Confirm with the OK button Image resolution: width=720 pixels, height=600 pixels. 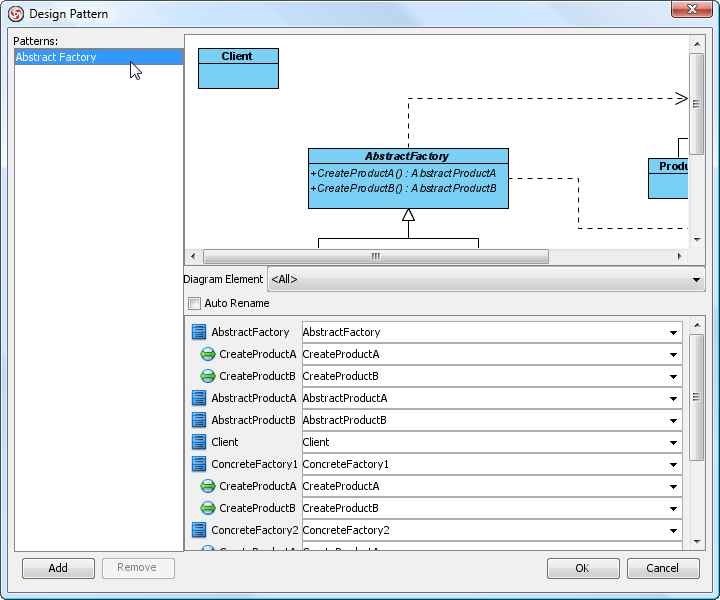click(x=583, y=568)
